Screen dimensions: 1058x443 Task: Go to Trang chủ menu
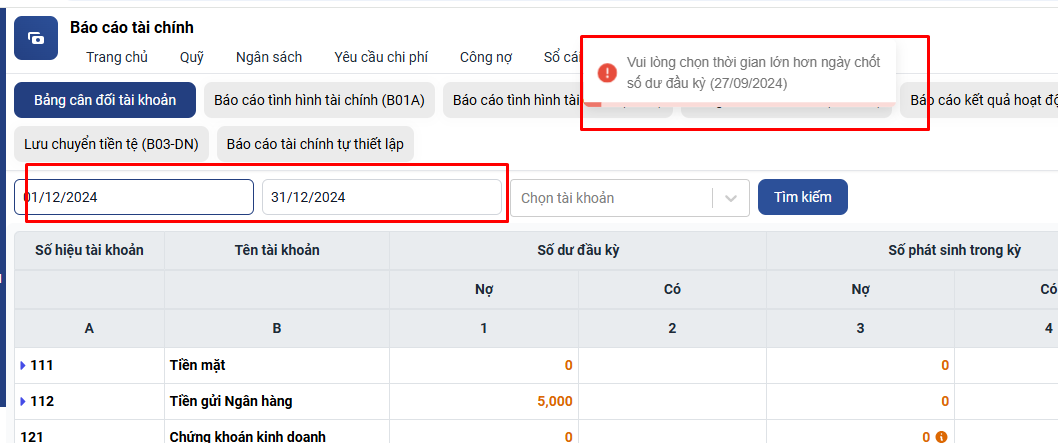[x=117, y=57]
